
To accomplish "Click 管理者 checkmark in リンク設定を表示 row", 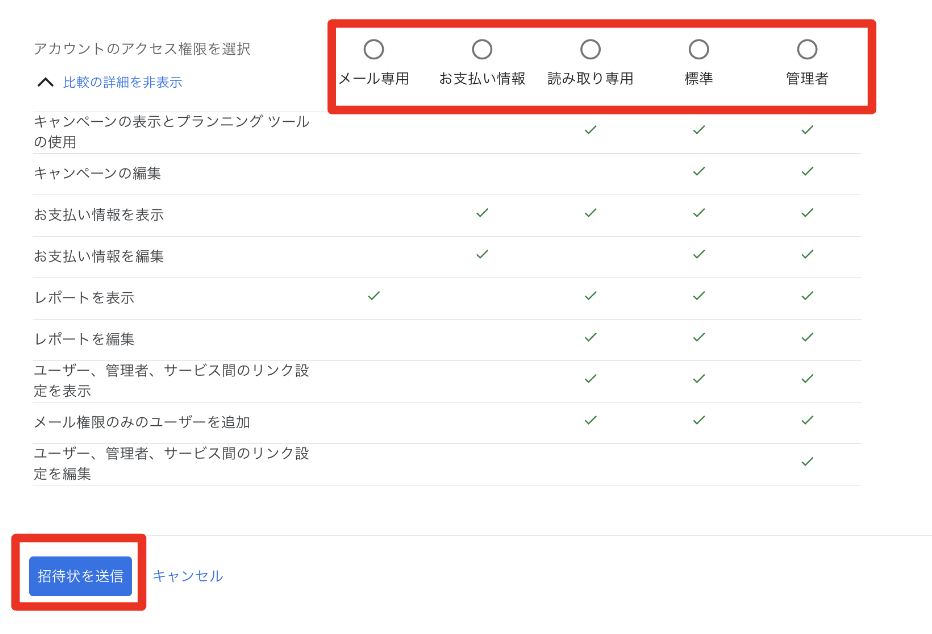I will click(807, 378).
